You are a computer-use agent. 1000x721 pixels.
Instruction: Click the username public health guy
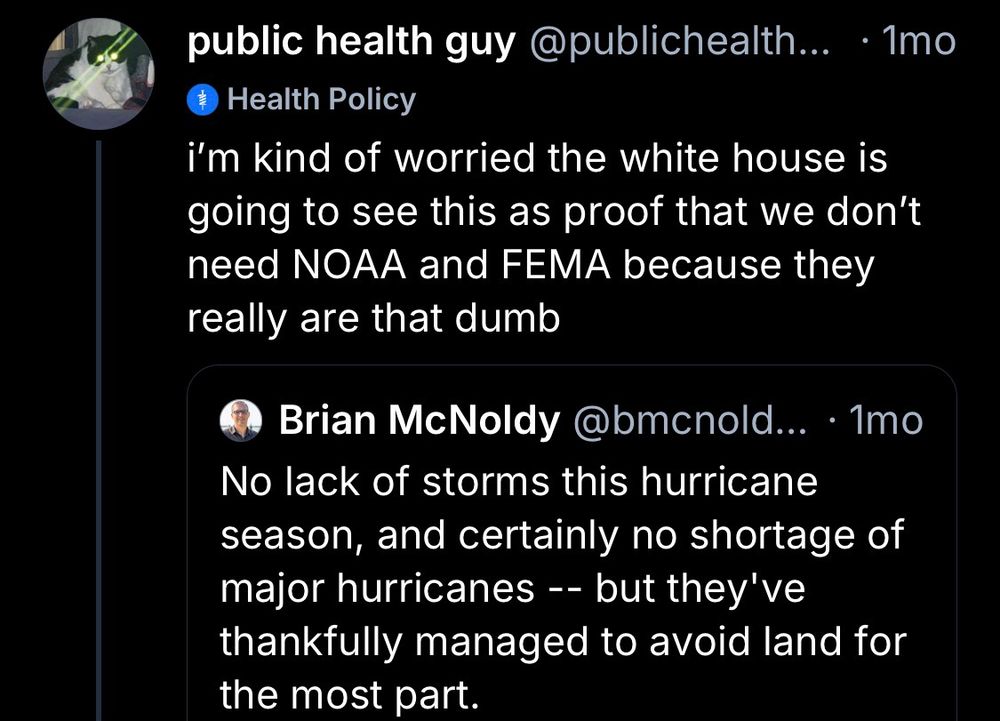click(x=352, y=42)
